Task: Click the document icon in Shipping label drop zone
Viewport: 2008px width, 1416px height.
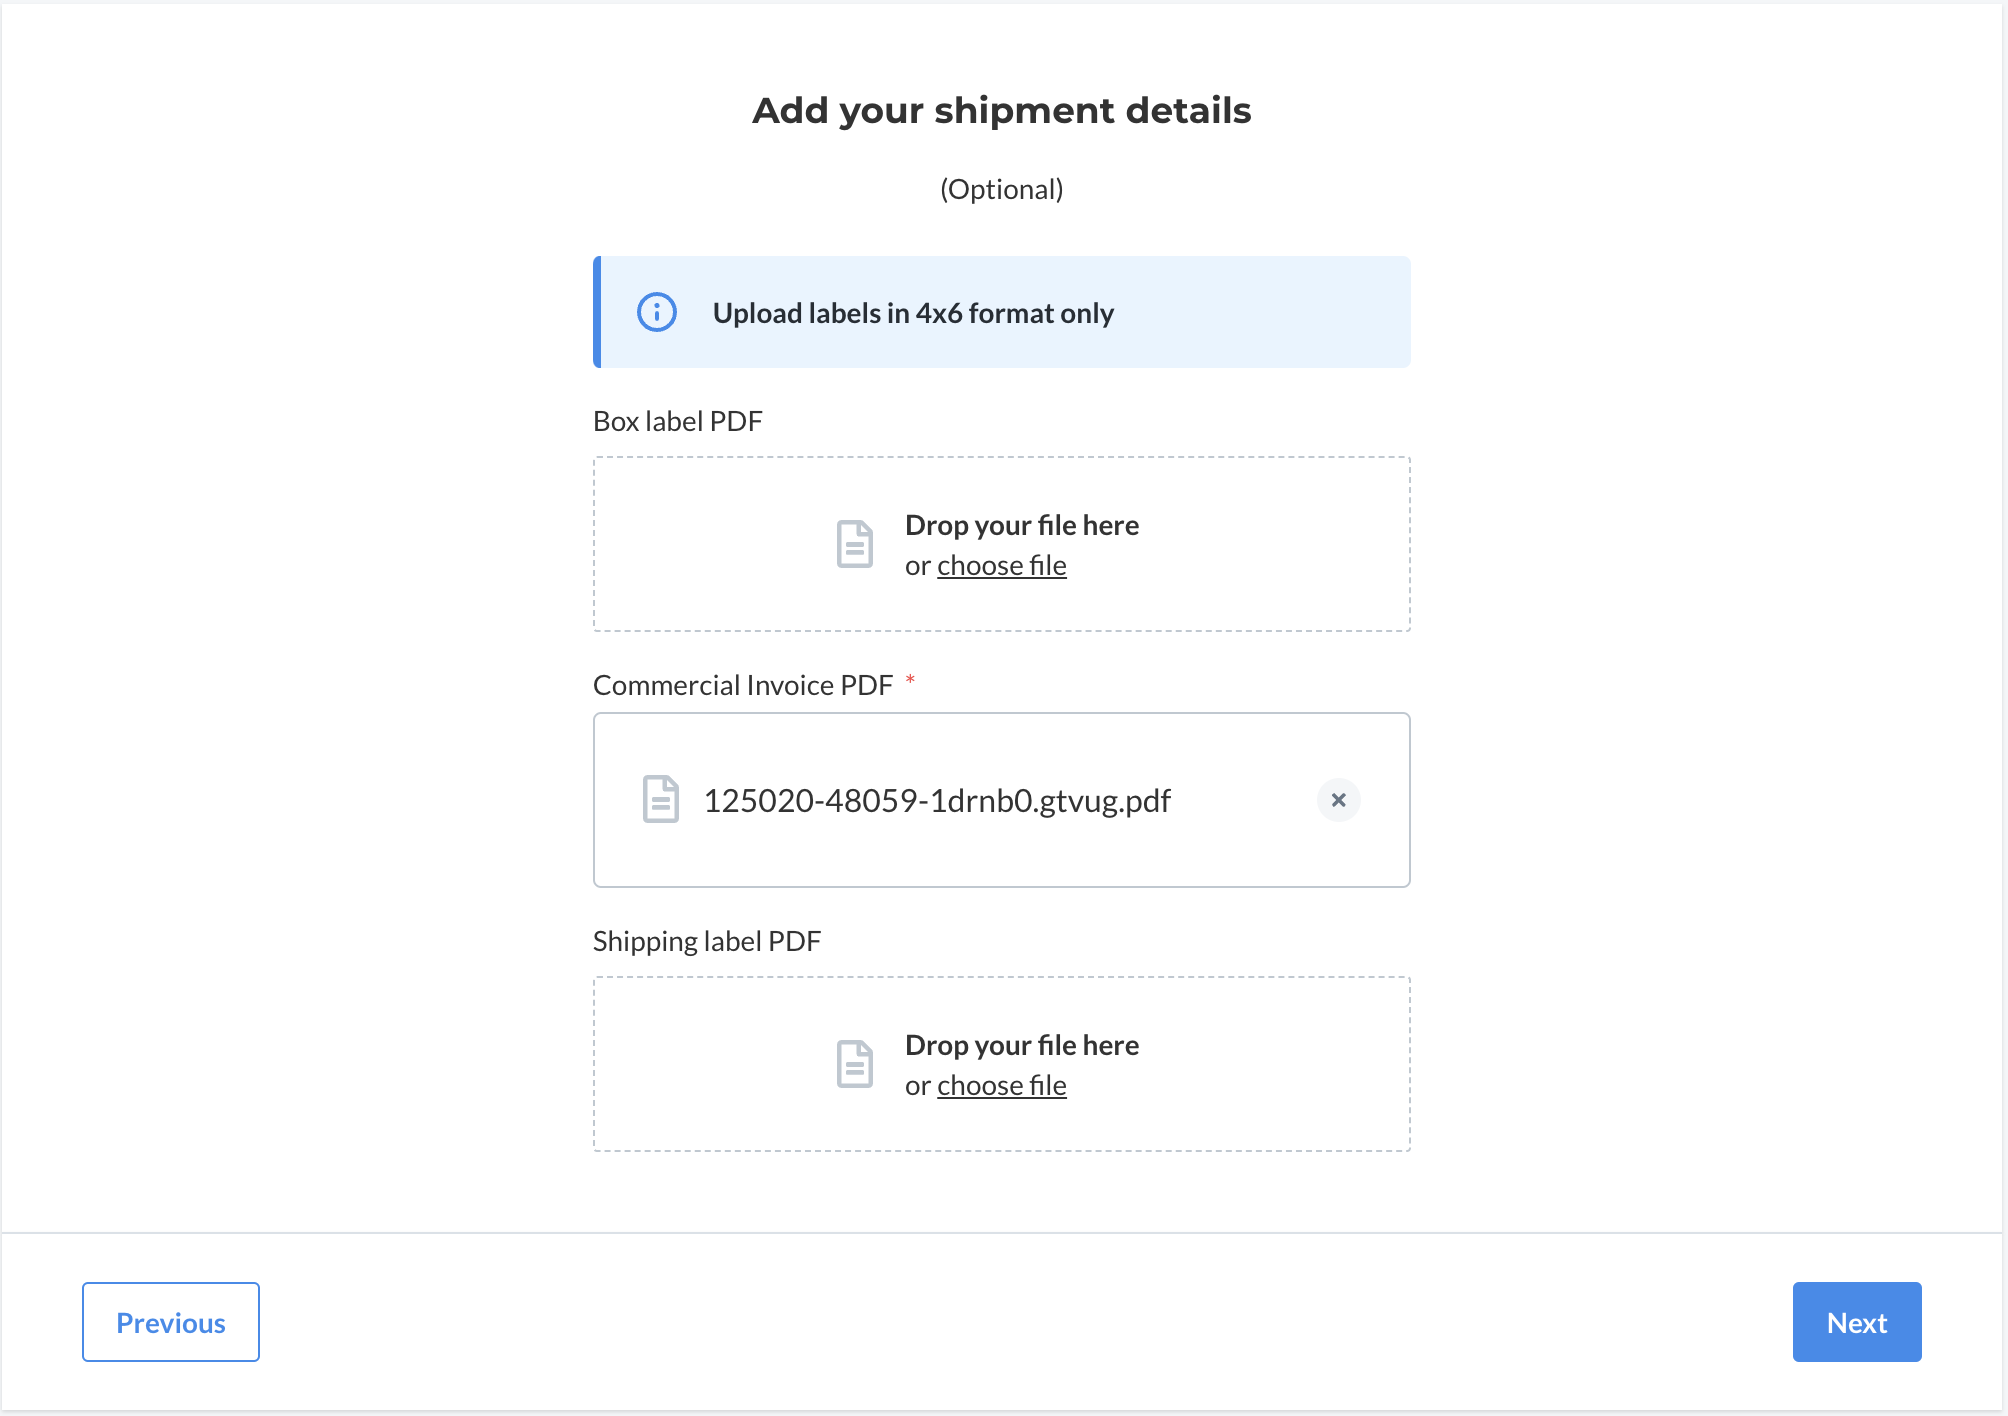Action: [x=854, y=1064]
